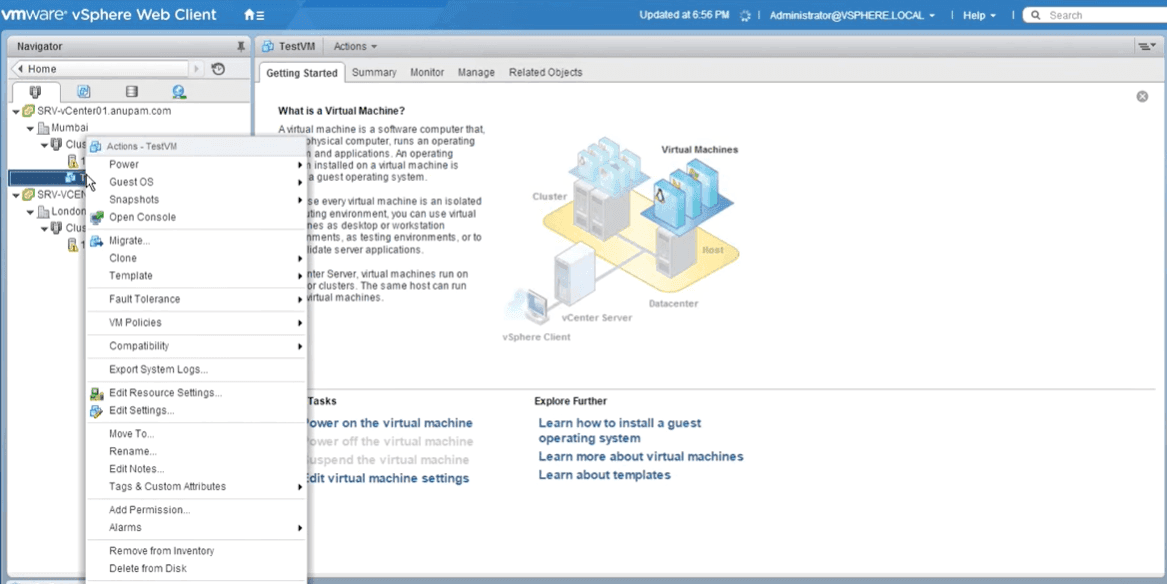
Task: Select the second SRV-VCEN vCenter icon
Action: [x=29, y=194]
